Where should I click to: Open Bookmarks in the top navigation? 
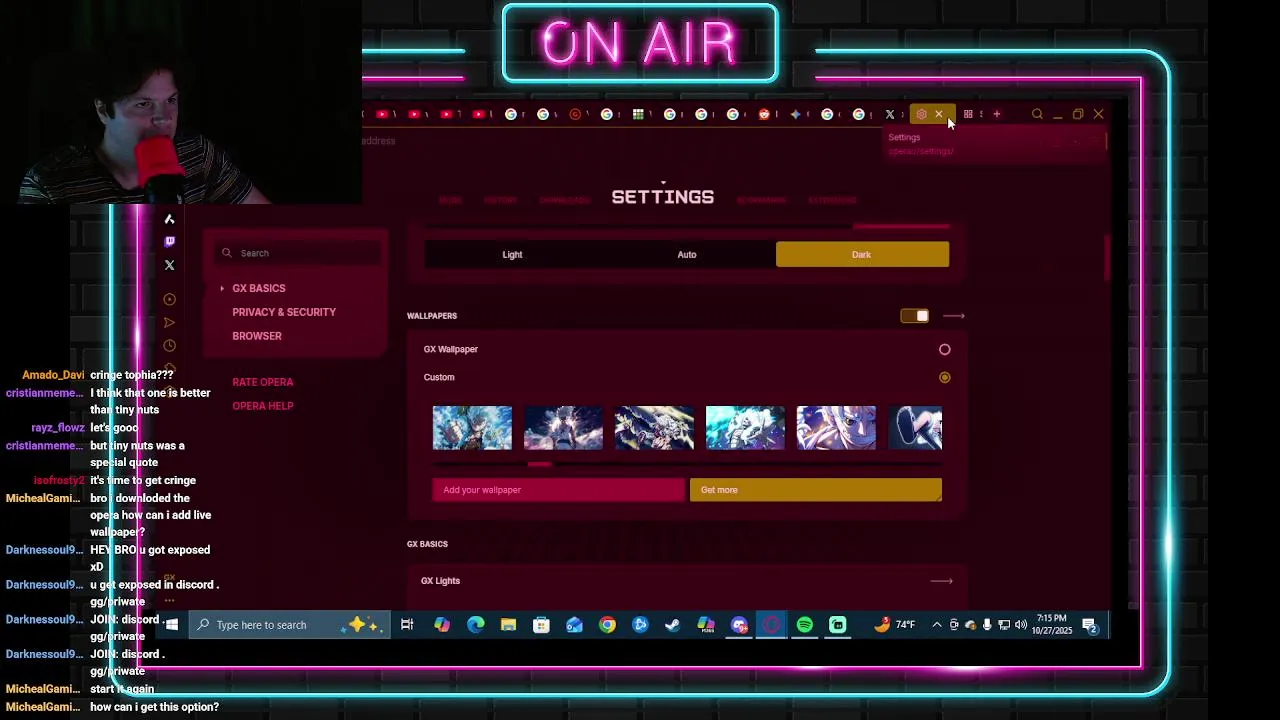pos(761,200)
